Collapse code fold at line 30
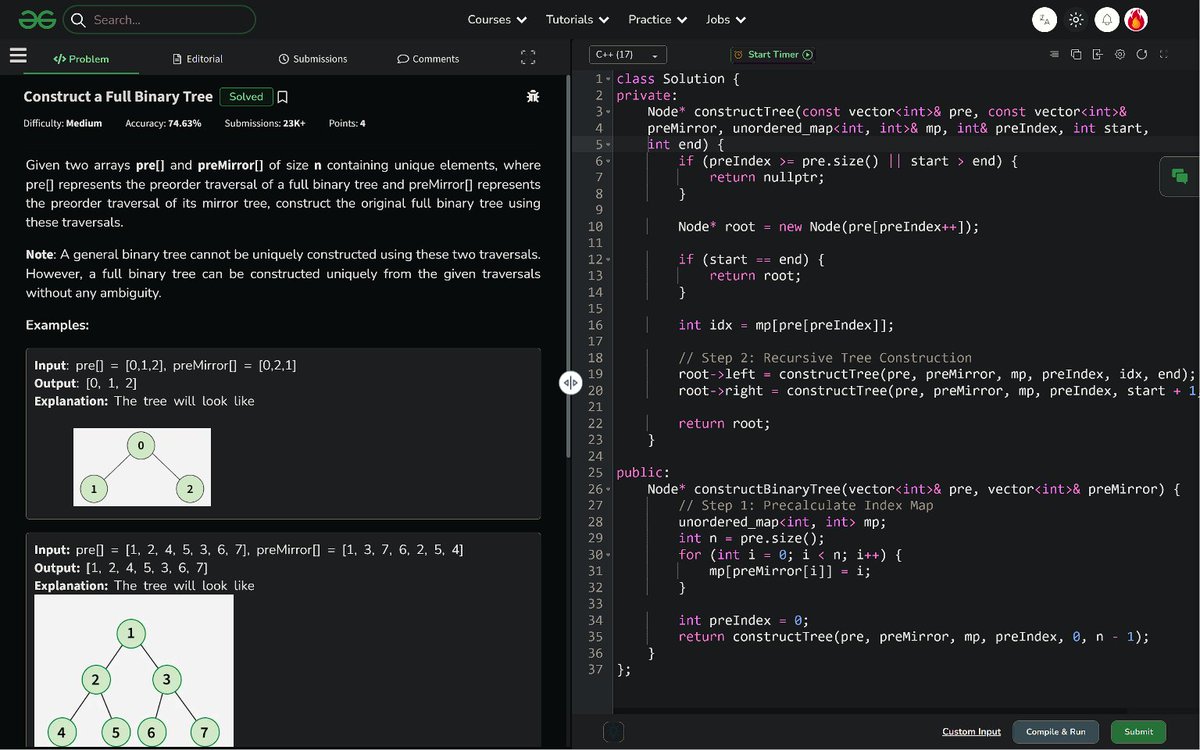Image resolution: width=1200 pixels, height=750 pixels. [609, 555]
